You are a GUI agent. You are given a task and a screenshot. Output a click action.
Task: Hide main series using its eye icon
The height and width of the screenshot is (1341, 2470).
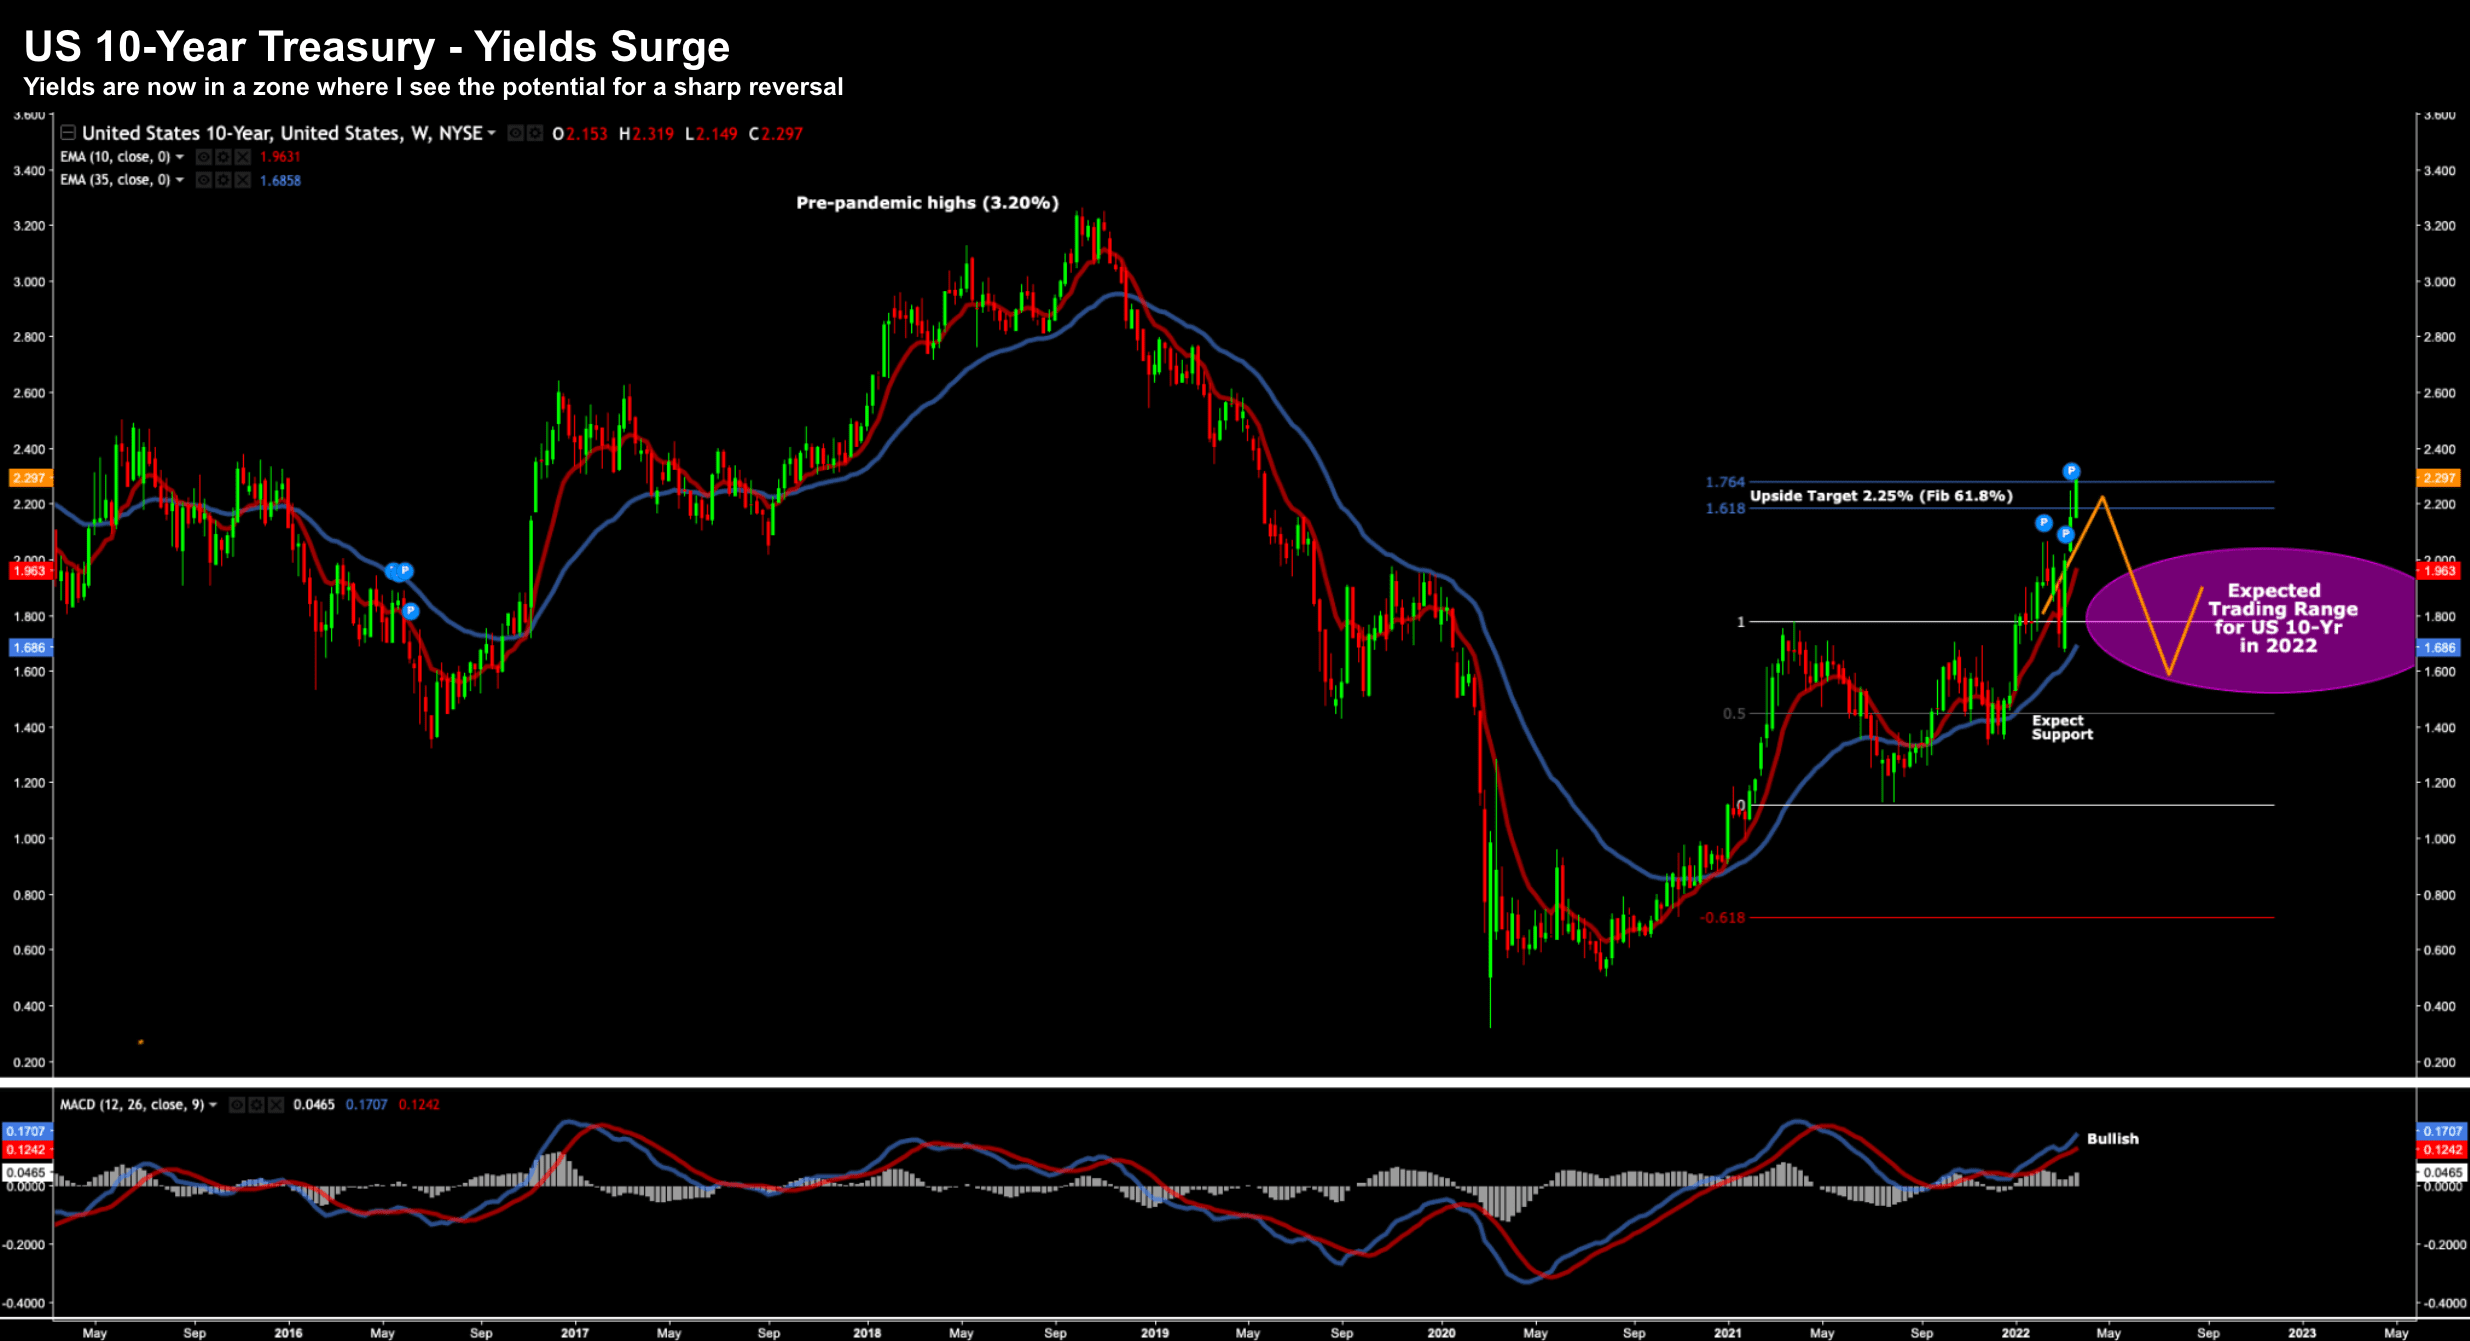coord(516,133)
